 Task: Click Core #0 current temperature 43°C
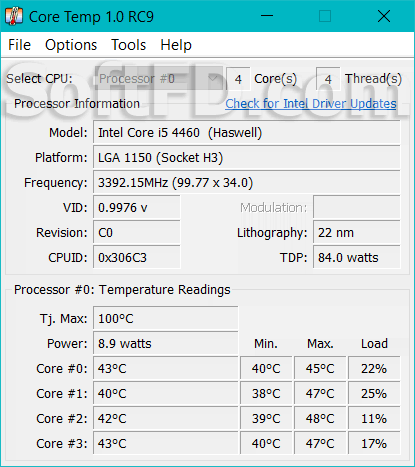(166, 369)
